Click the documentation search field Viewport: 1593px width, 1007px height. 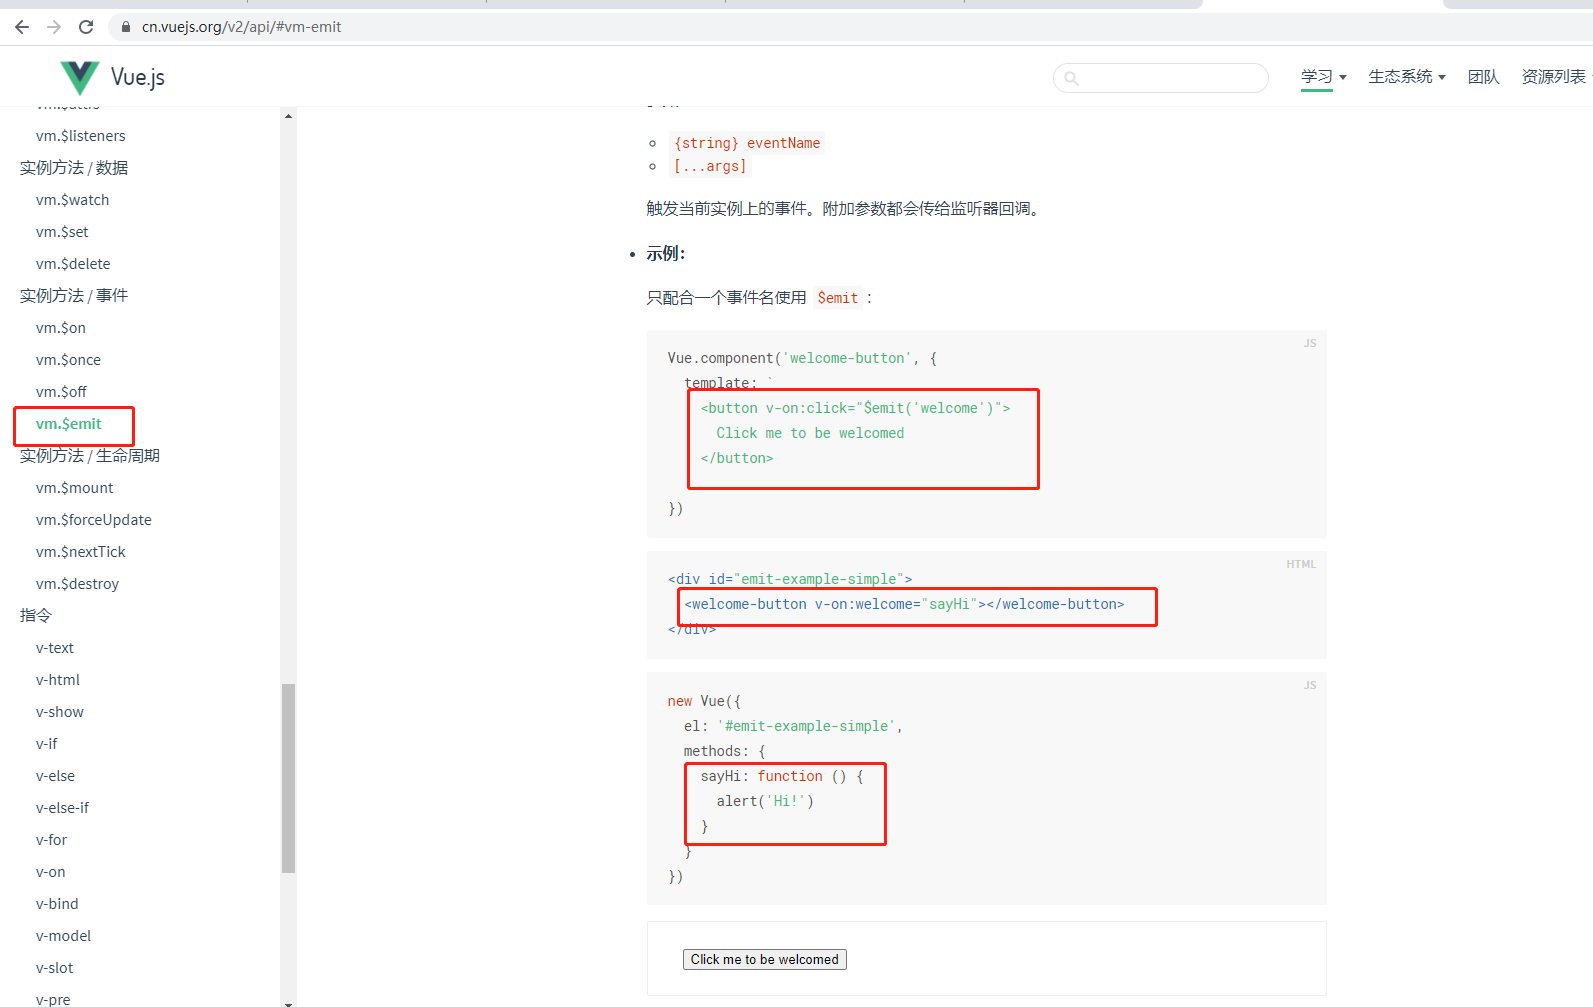point(1161,78)
